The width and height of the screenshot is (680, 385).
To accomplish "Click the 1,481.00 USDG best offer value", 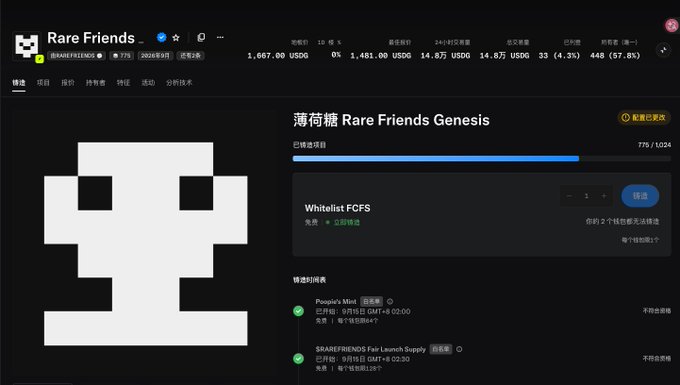I will (381, 55).
